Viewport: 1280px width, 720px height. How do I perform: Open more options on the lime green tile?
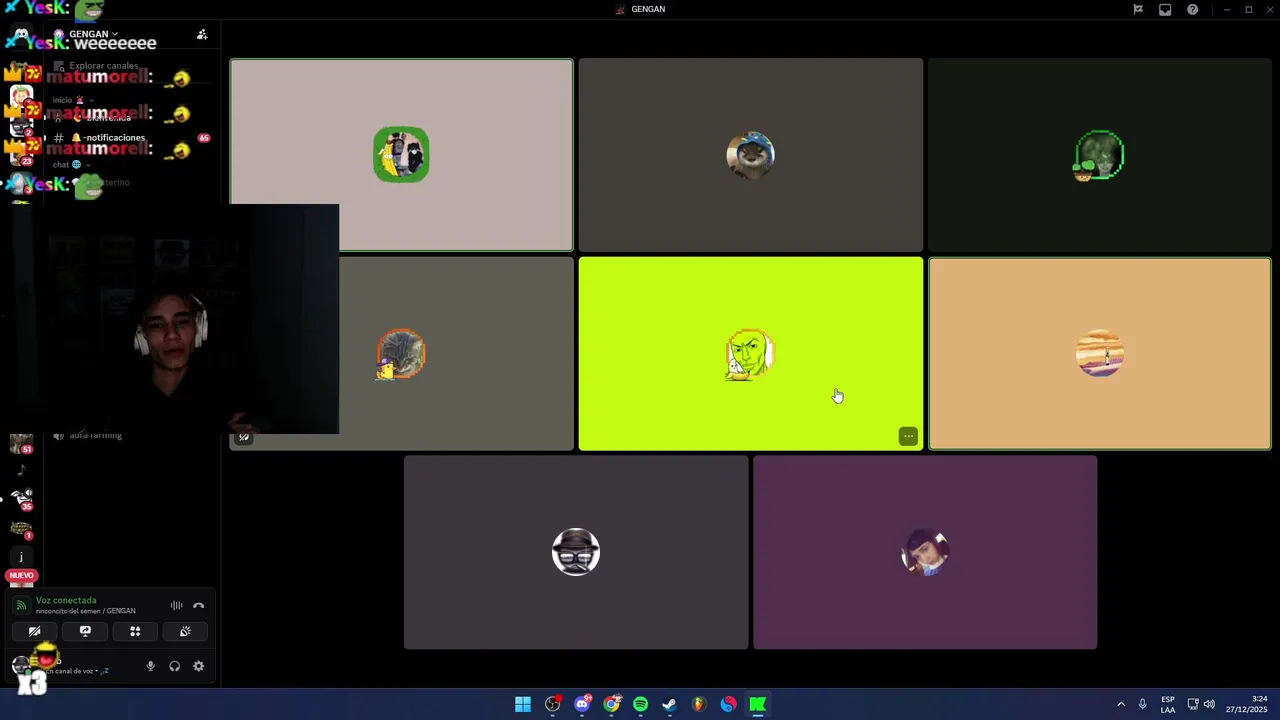[x=908, y=436]
